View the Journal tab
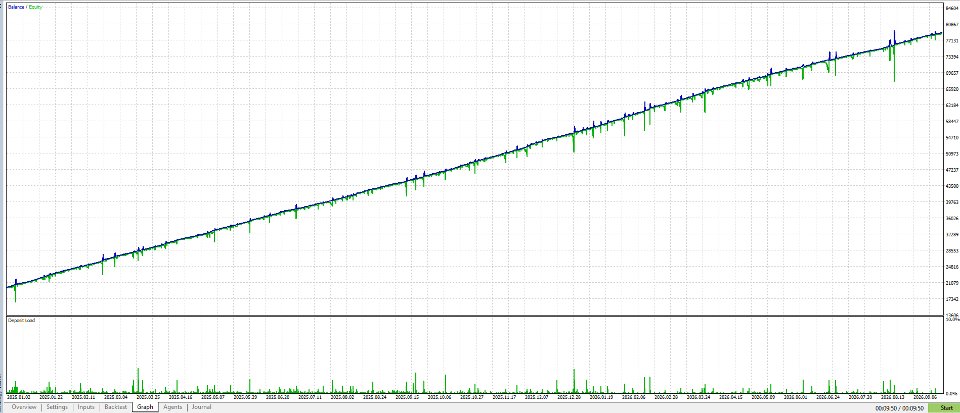Image resolution: width=960 pixels, height=413 pixels. 201,407
